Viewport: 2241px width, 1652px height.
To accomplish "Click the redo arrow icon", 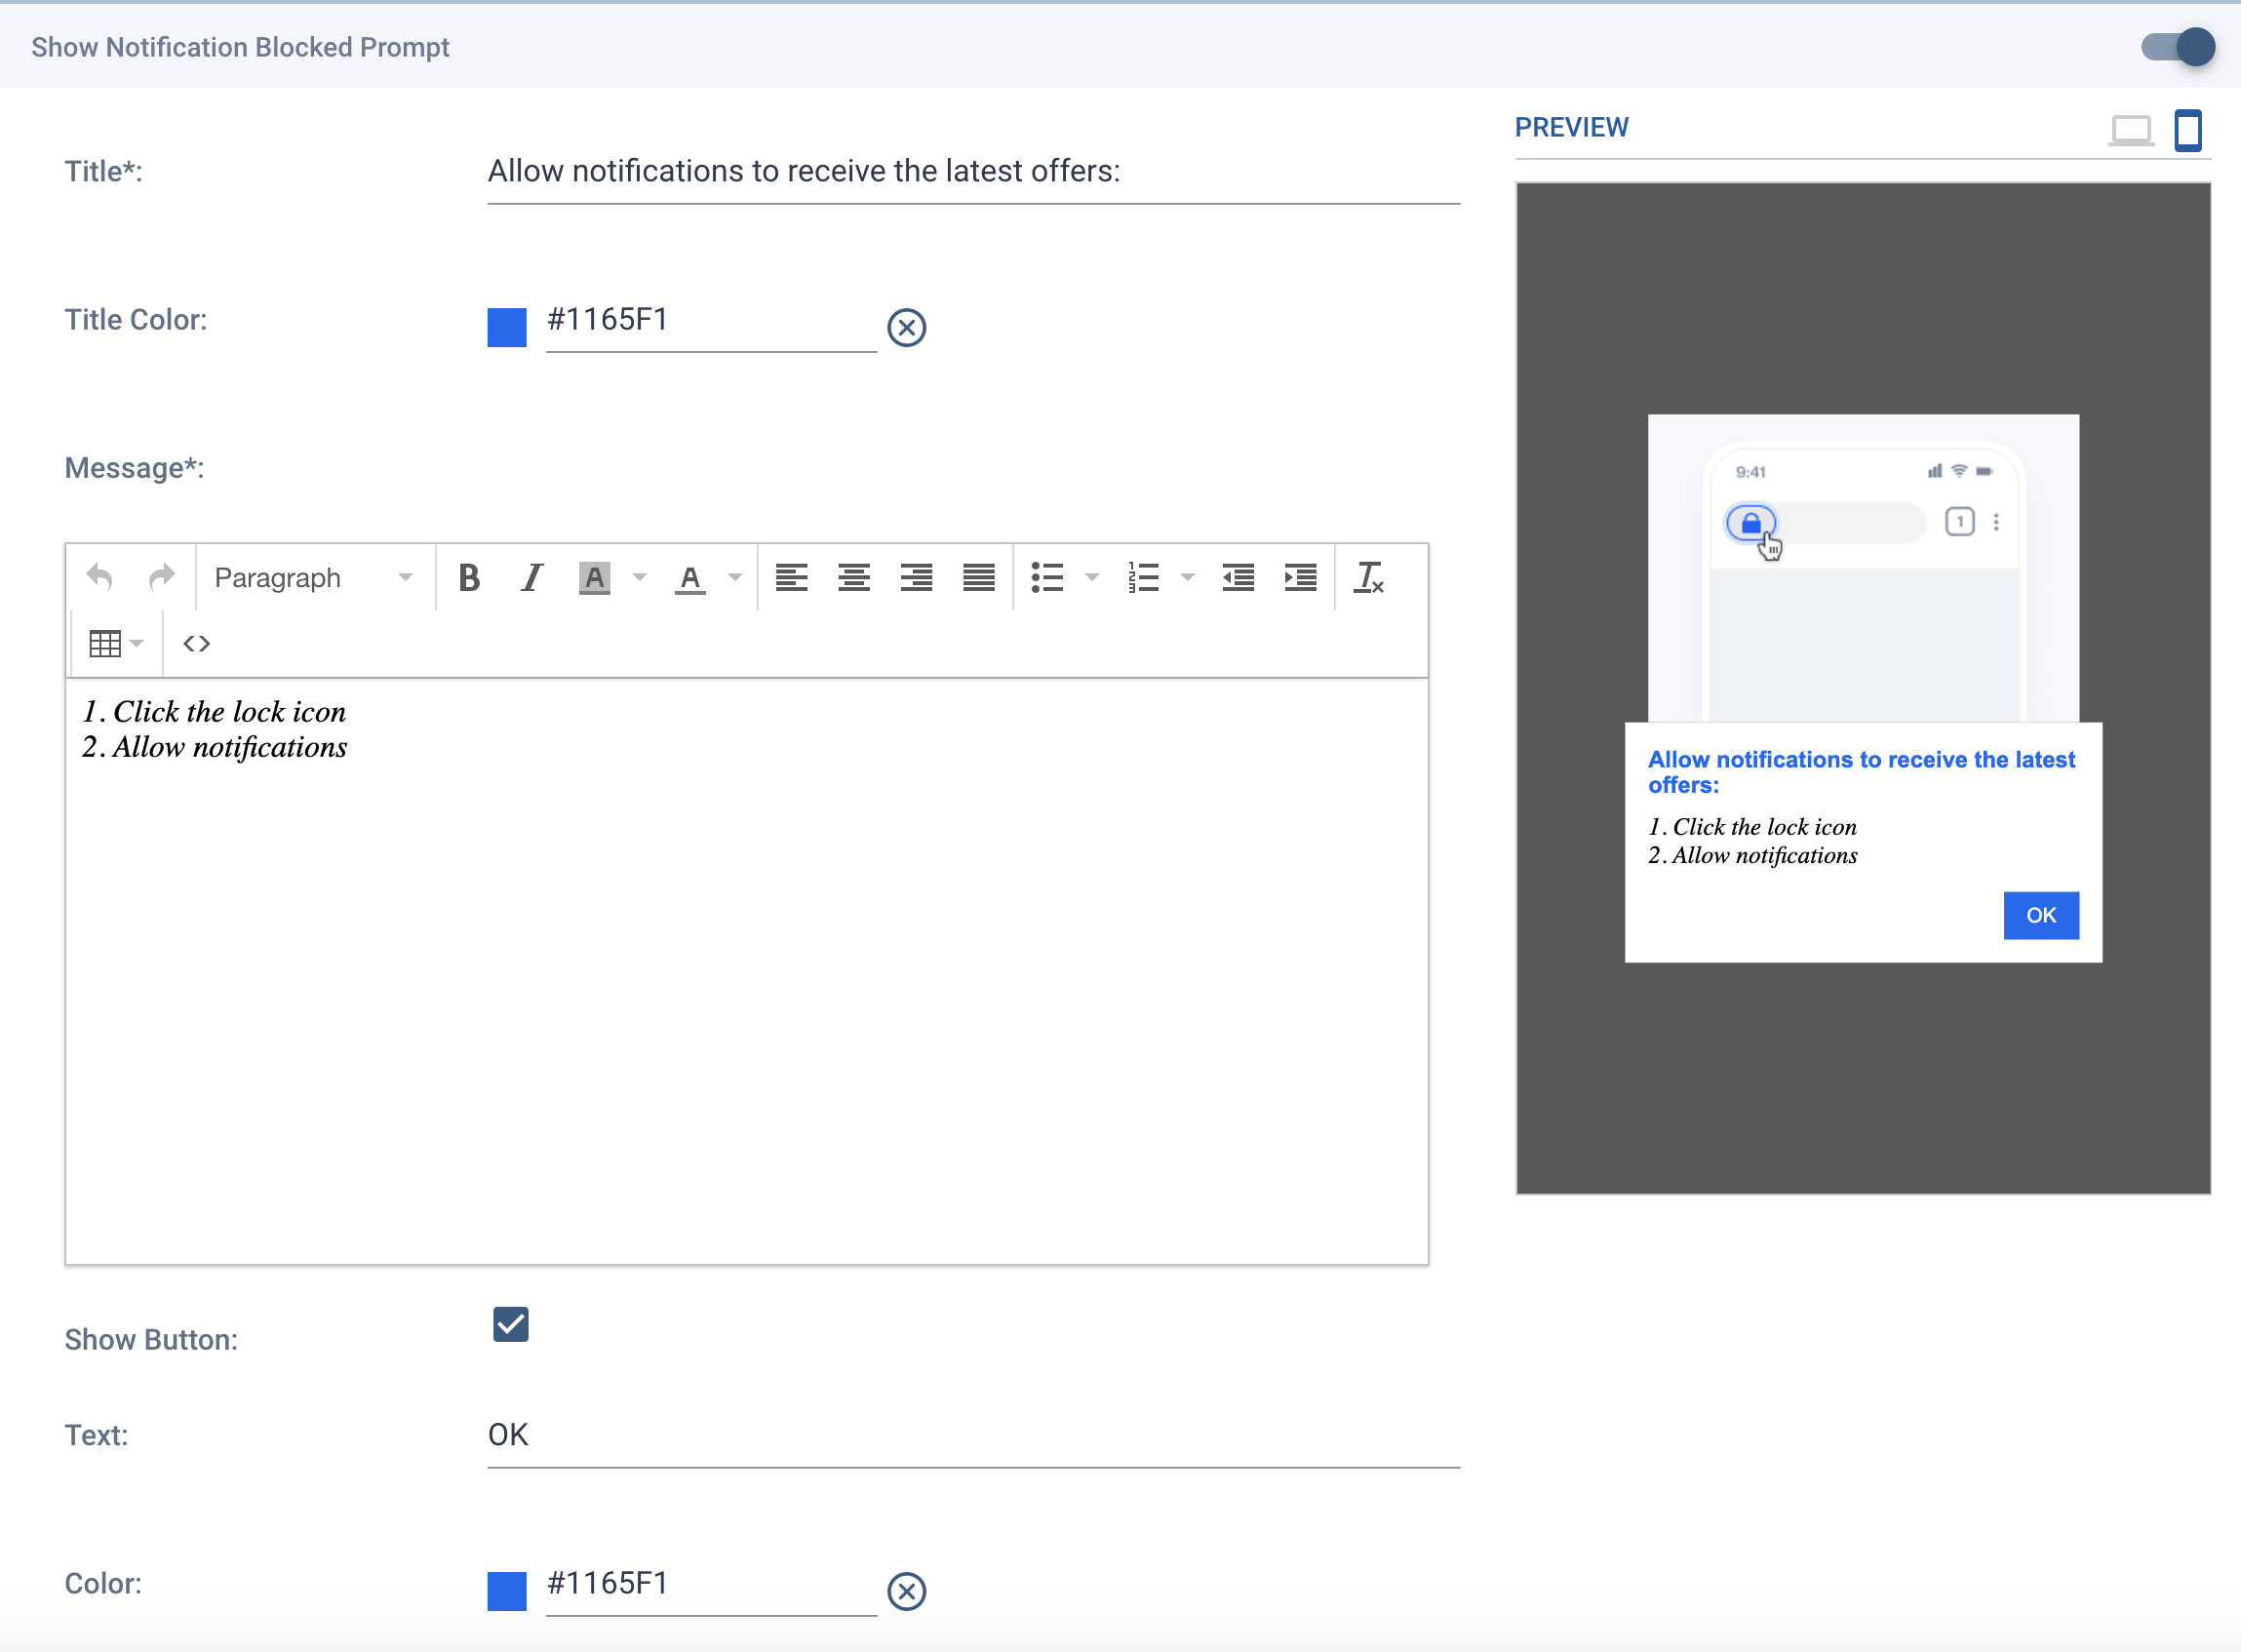I will point(161,578).
